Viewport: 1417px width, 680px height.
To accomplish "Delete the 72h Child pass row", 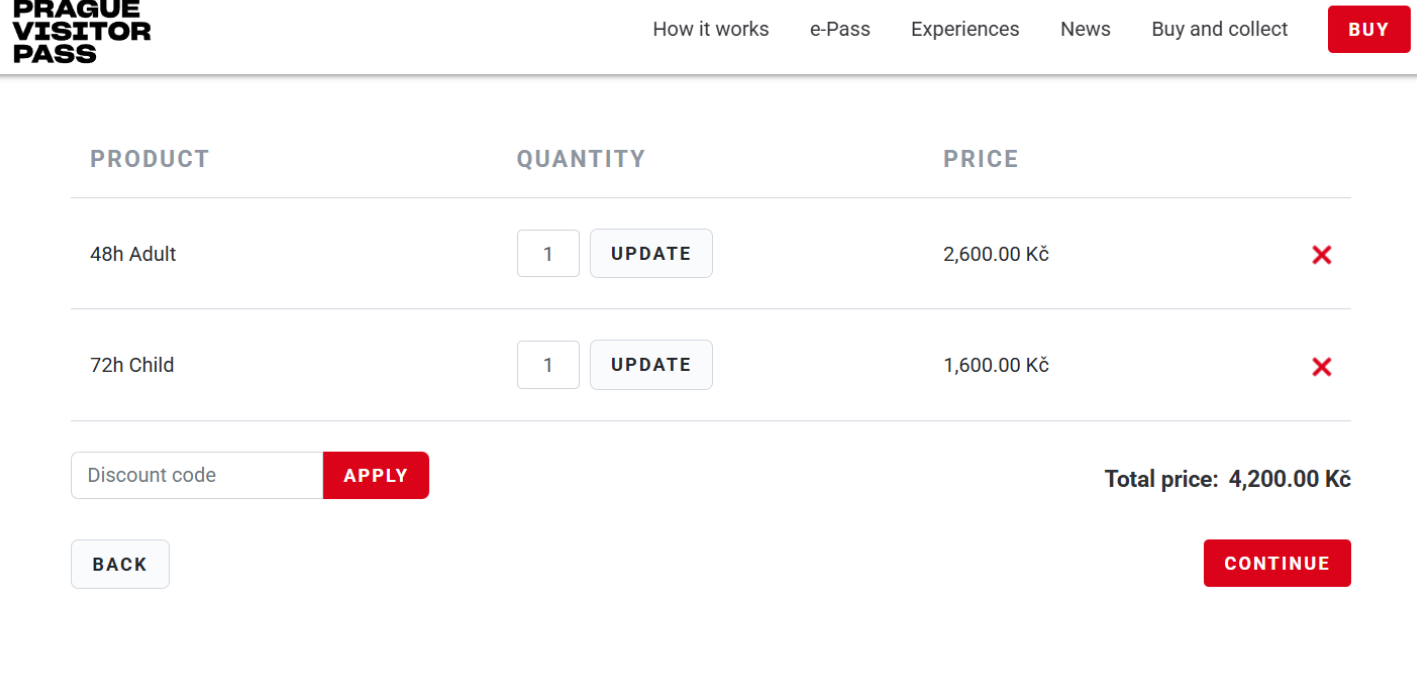I will (1321, 367).
